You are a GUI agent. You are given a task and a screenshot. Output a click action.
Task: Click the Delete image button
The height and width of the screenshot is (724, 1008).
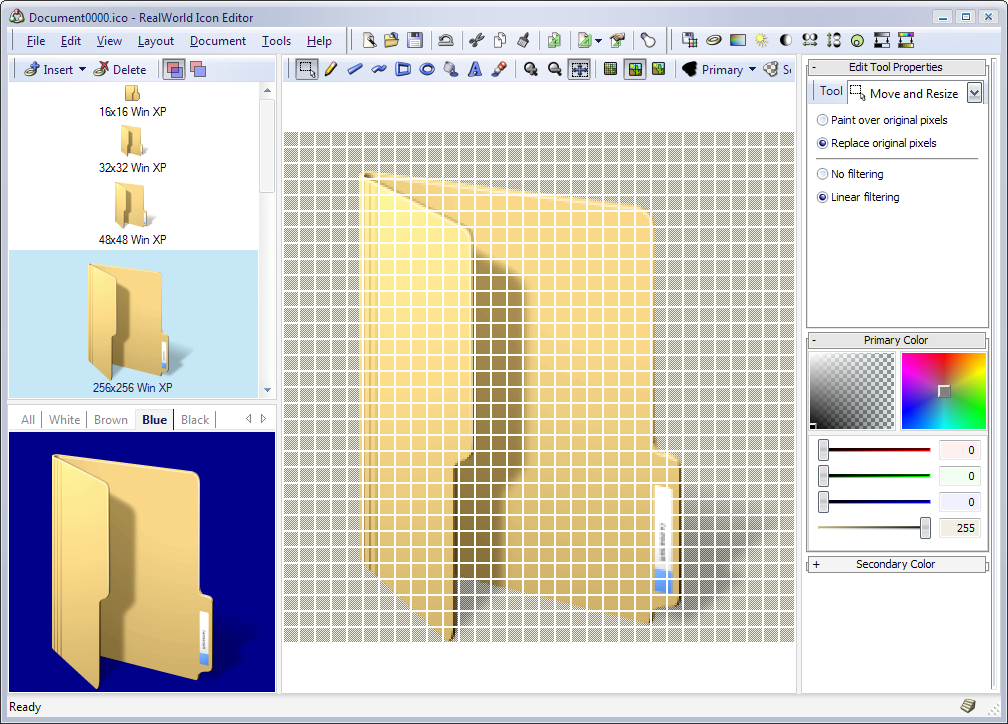(120, 69)
